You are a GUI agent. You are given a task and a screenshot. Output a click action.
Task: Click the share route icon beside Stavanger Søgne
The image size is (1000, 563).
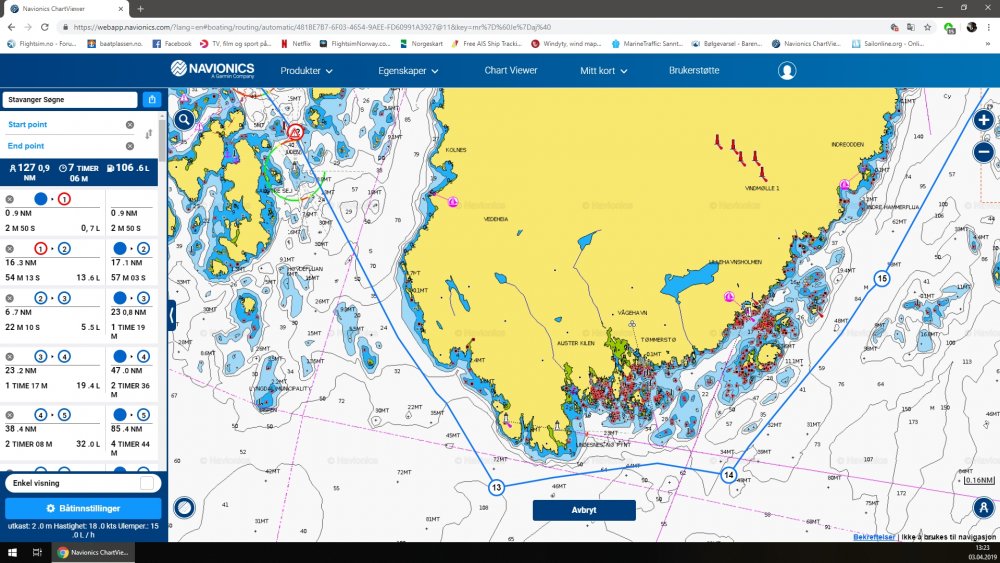click(152, 99)
